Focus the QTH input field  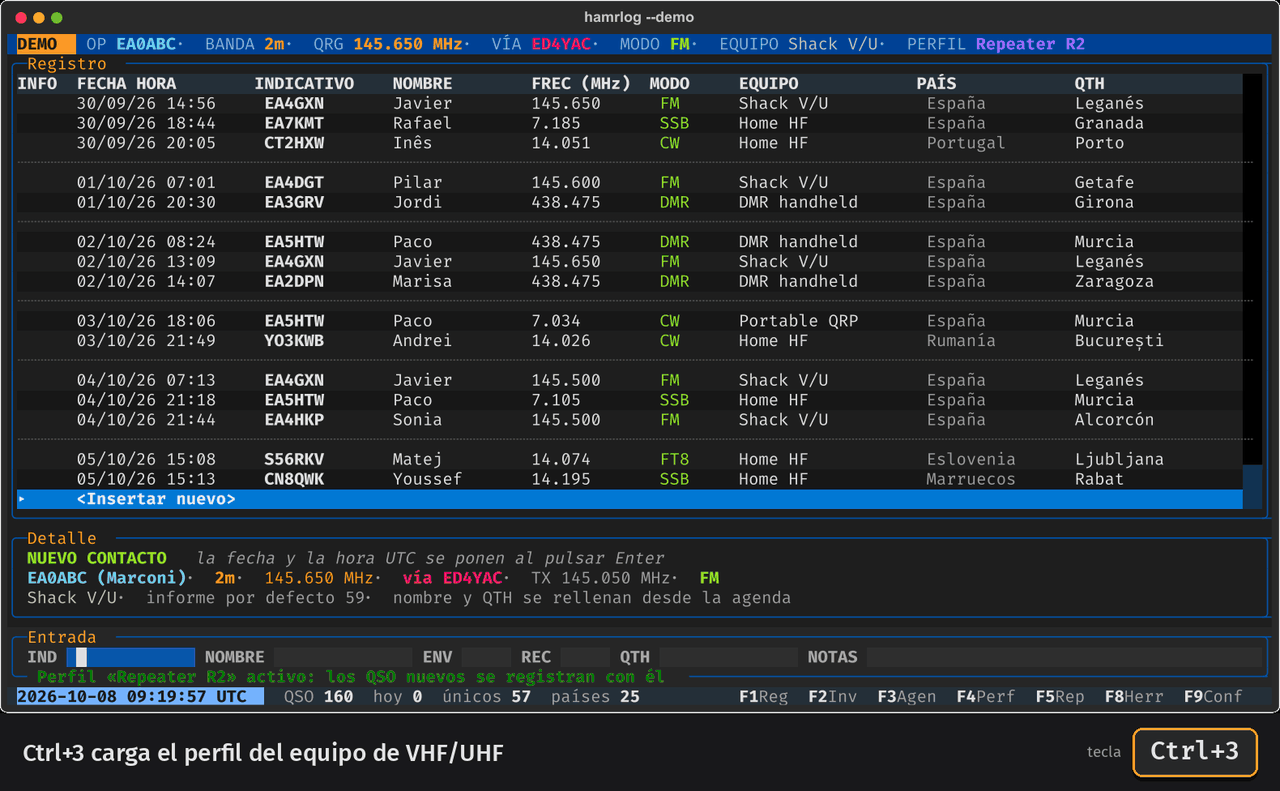pos(729,657)
